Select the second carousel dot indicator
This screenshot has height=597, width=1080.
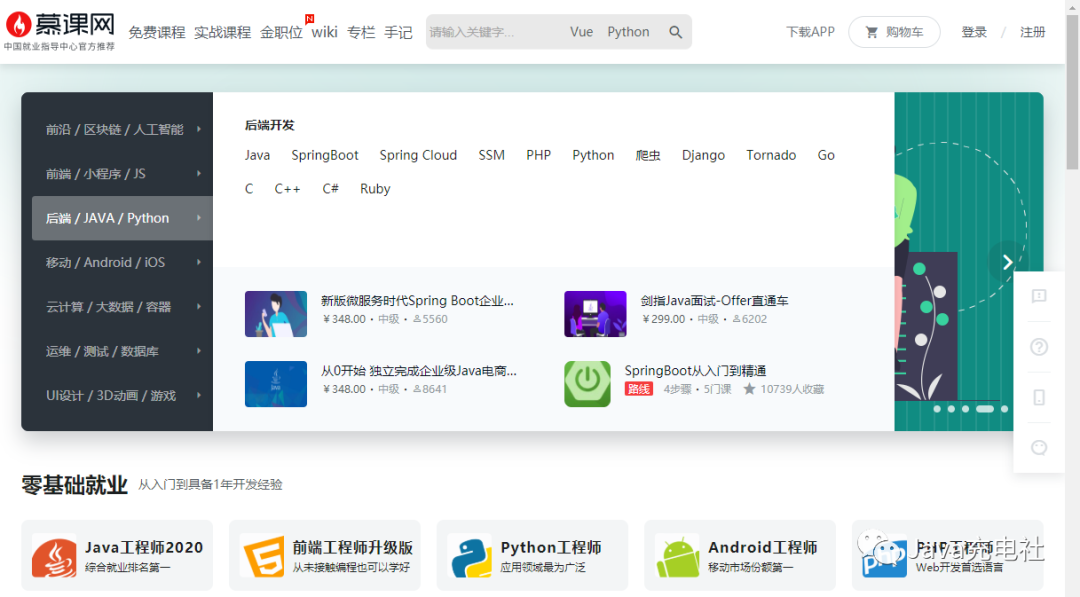tap(951, 409)
